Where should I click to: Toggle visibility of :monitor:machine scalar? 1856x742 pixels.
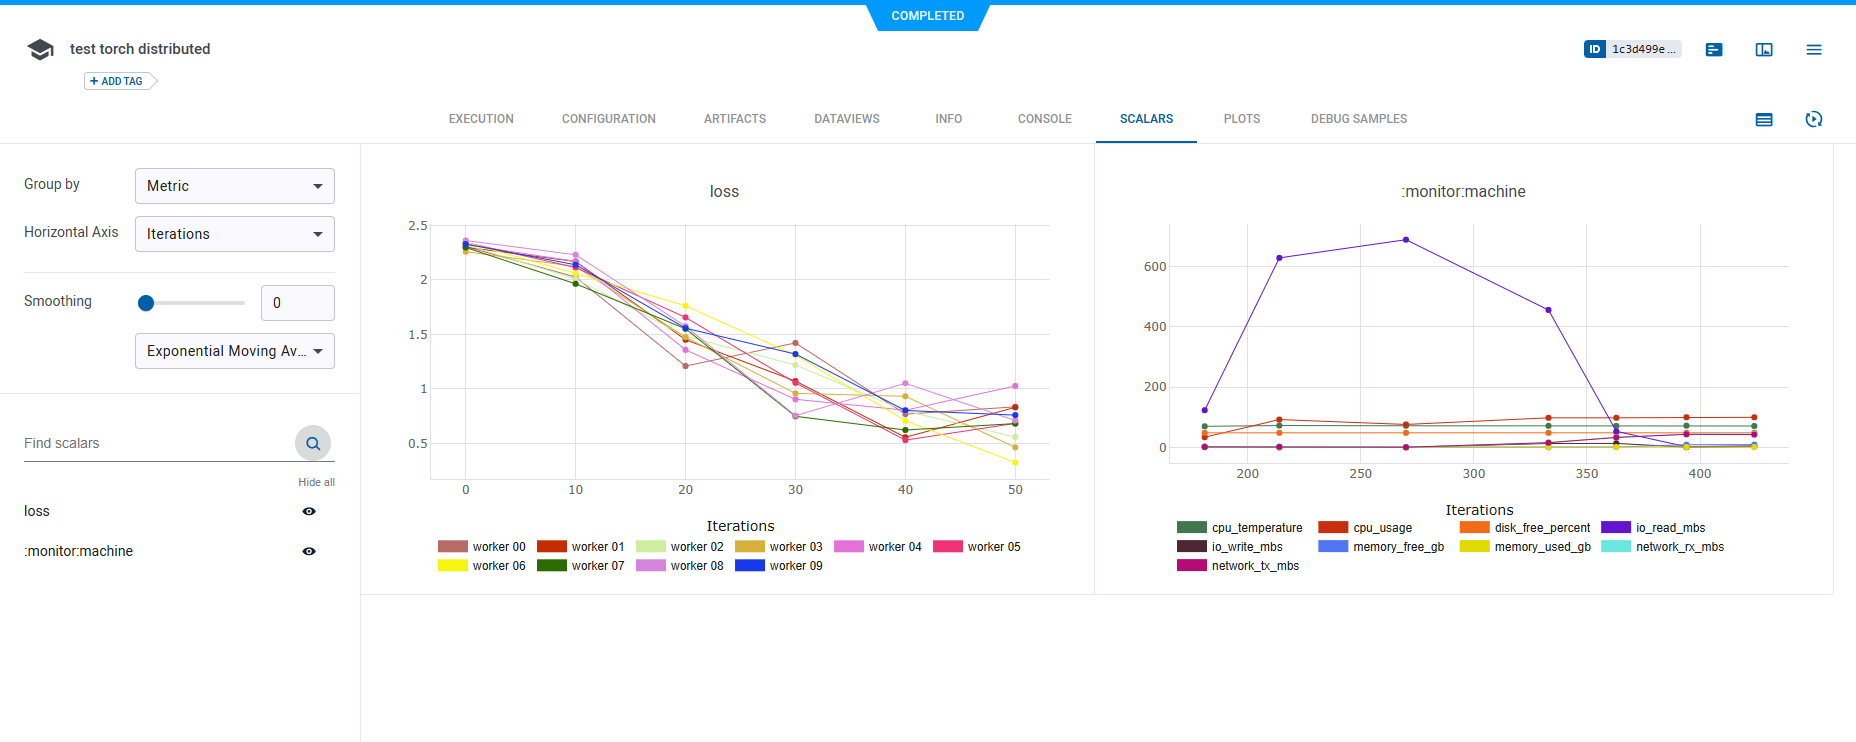coord(309,551)
